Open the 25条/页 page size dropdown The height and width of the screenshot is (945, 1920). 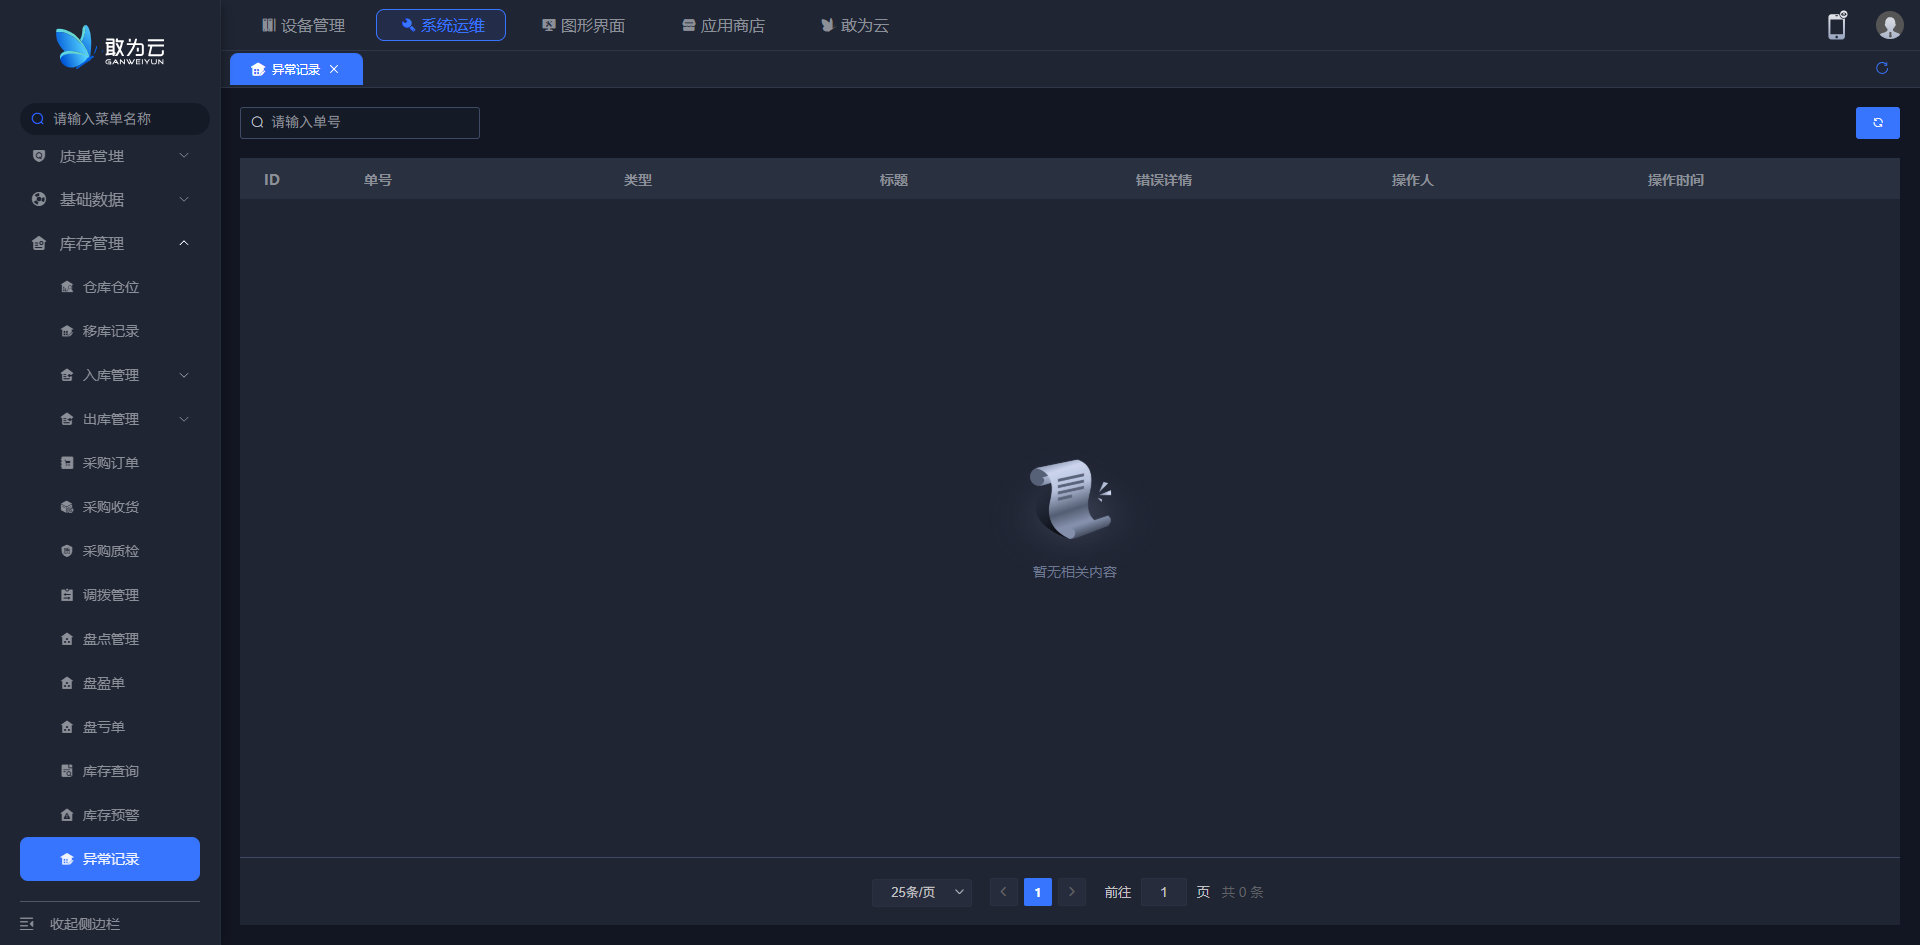(922, 892)
